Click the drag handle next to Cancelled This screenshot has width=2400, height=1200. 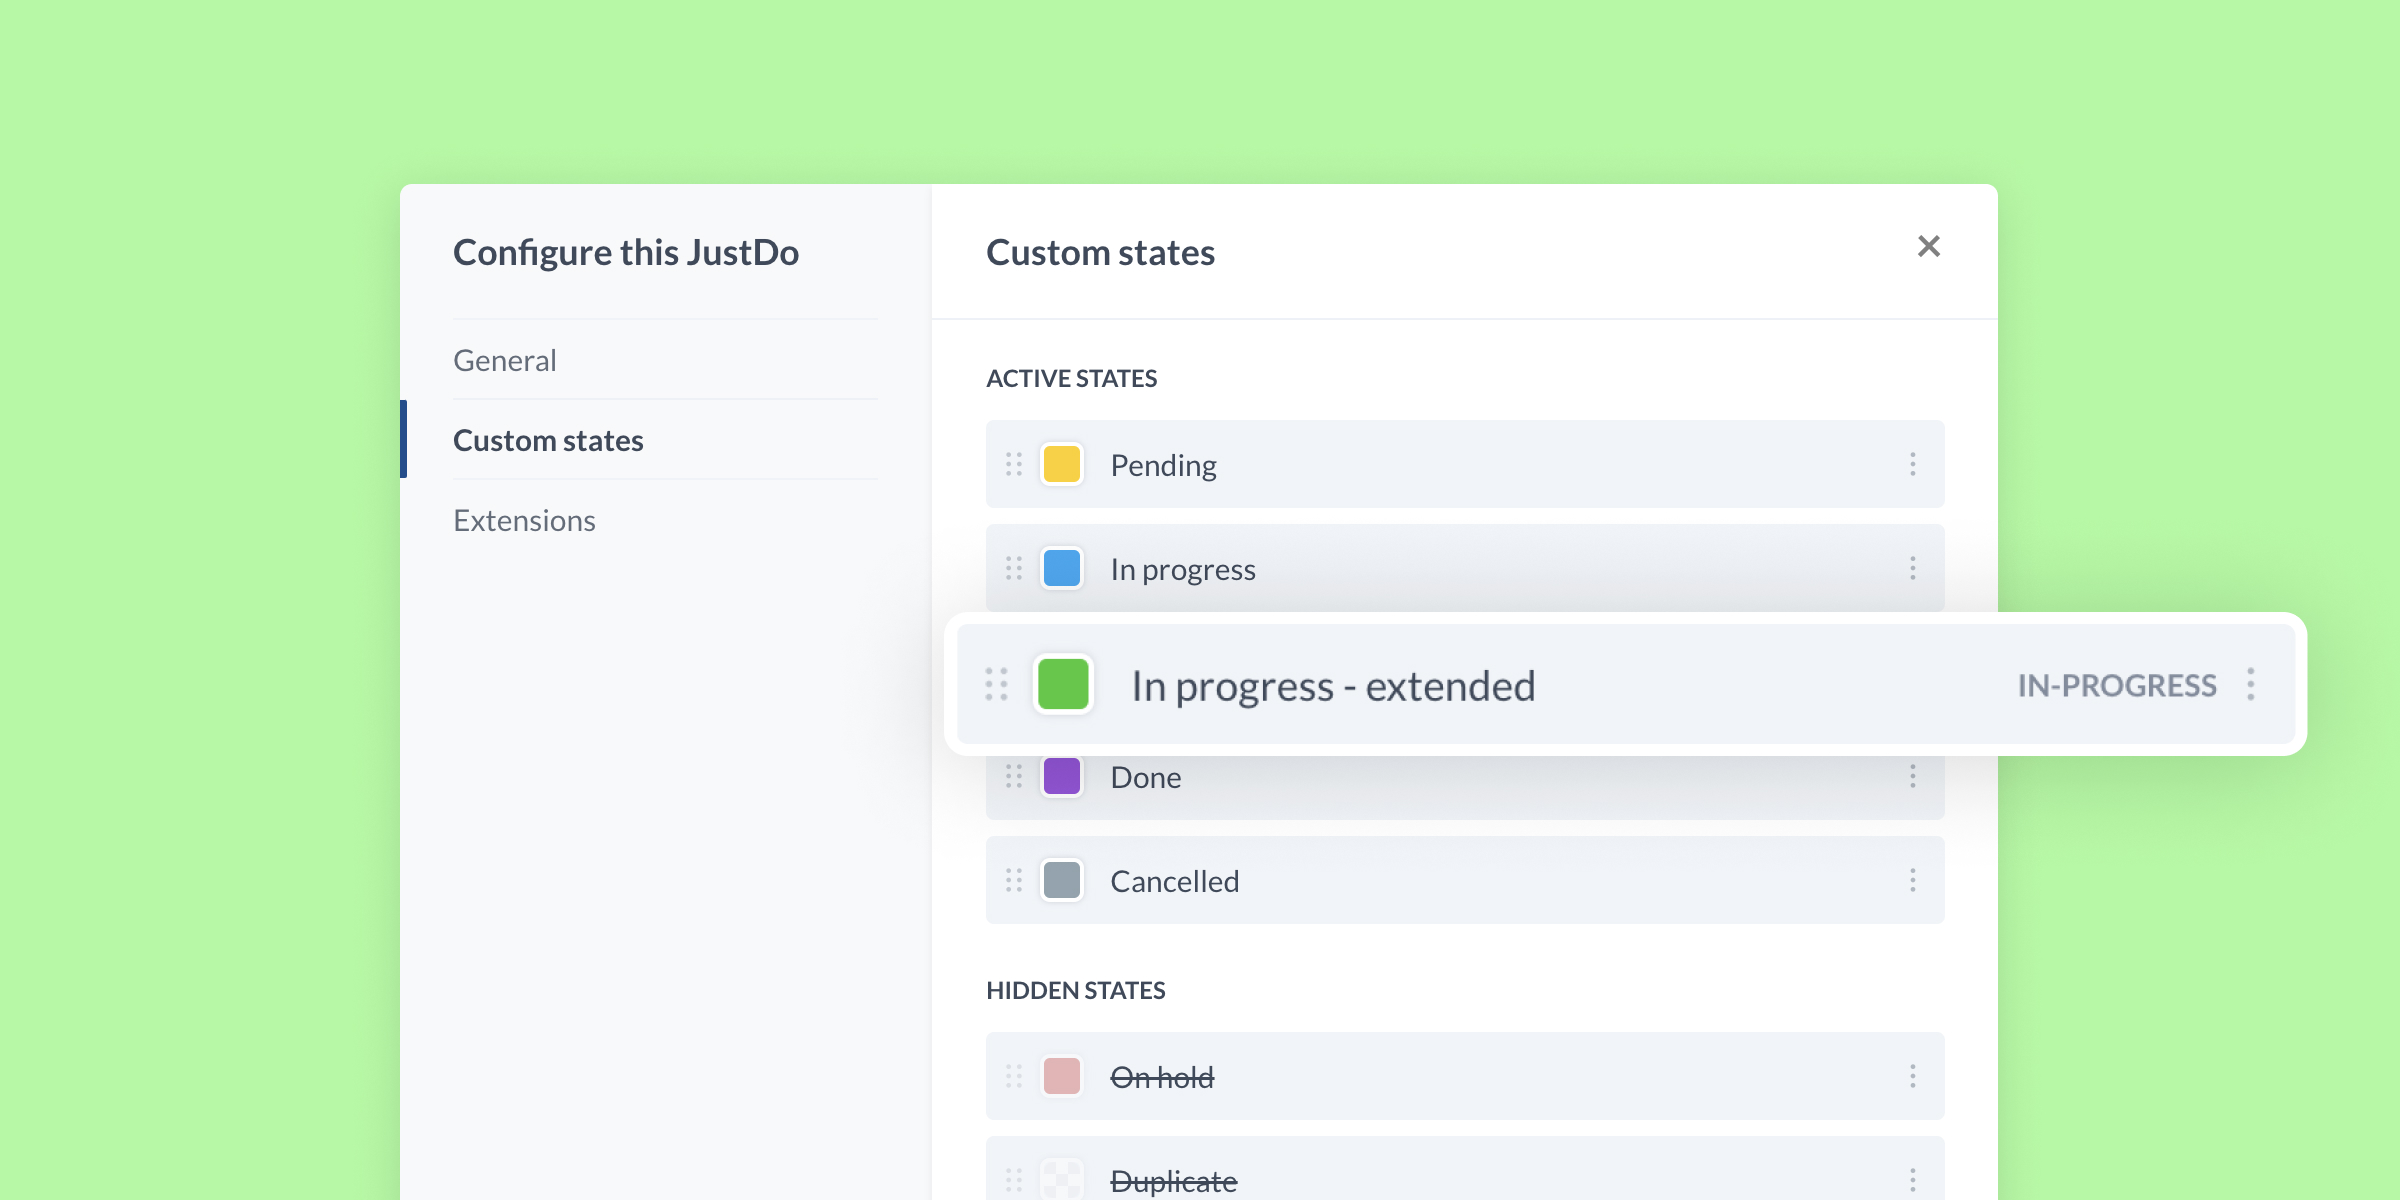(x=1013, y=880)
